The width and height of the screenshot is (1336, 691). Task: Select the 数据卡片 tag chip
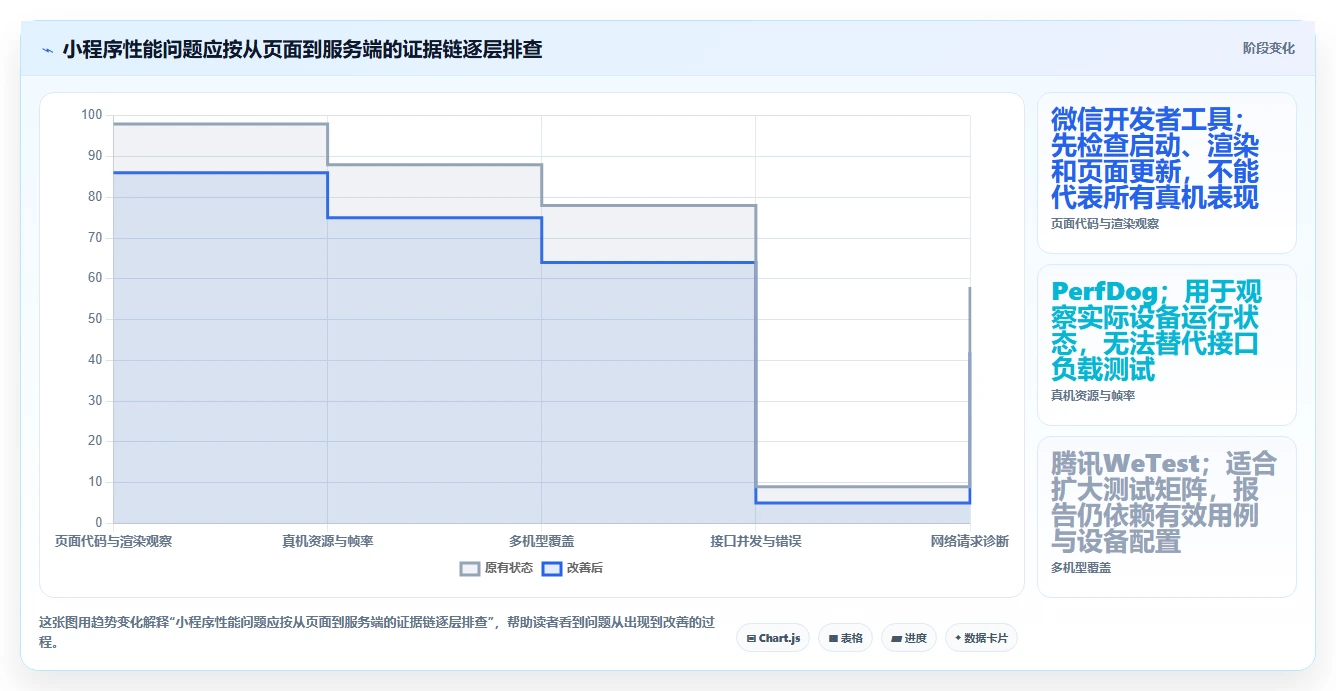tap(981, 638)
